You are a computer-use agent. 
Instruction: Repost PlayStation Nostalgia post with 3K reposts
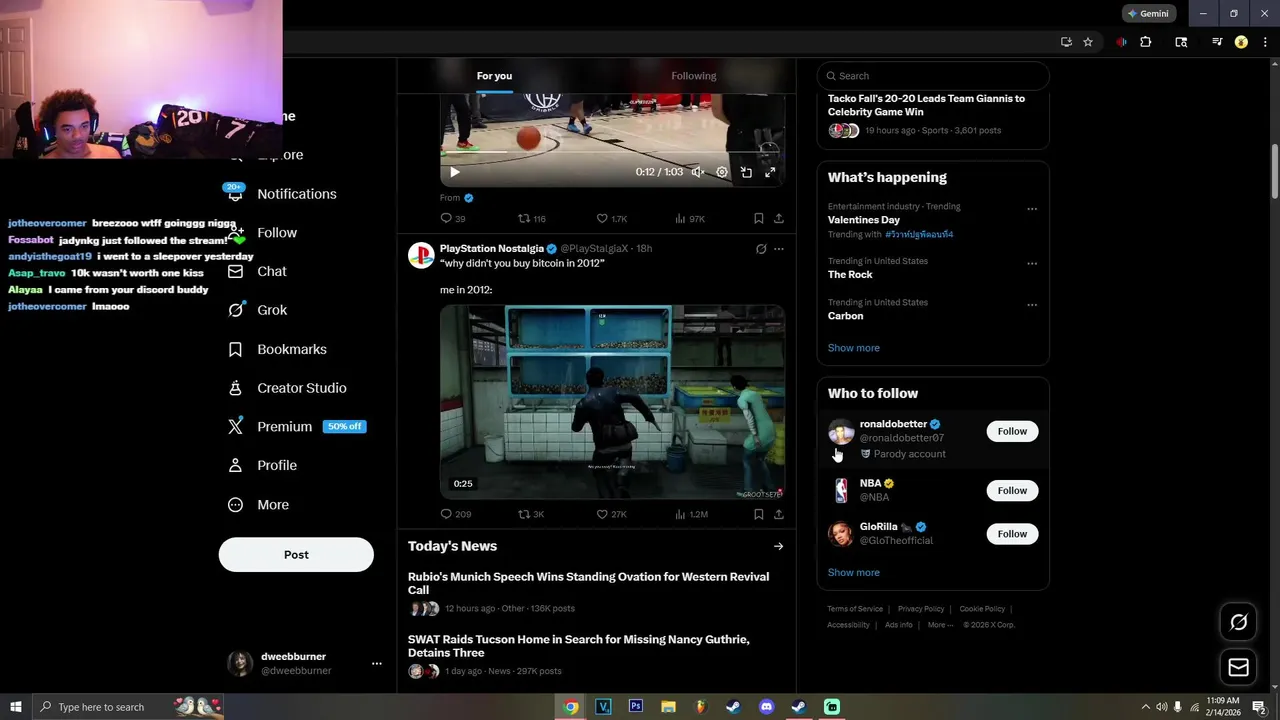point(531,514)
